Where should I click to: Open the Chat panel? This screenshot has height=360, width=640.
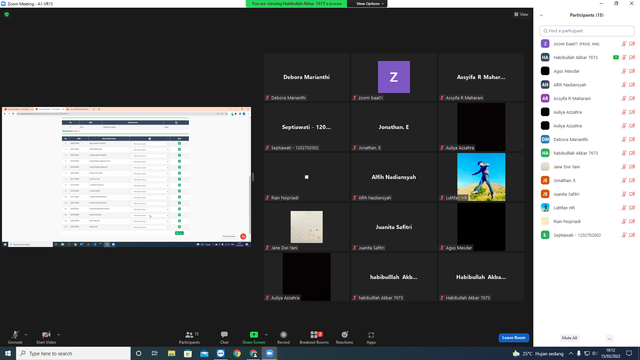point(224,337)
